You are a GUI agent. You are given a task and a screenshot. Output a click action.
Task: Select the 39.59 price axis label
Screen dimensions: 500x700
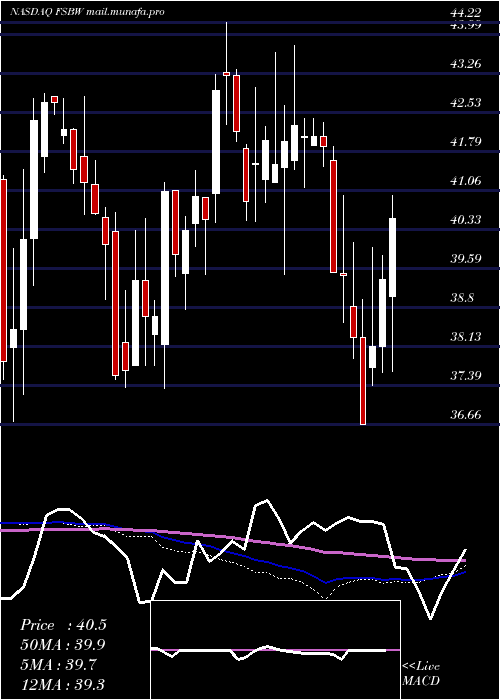click(466, 258)
